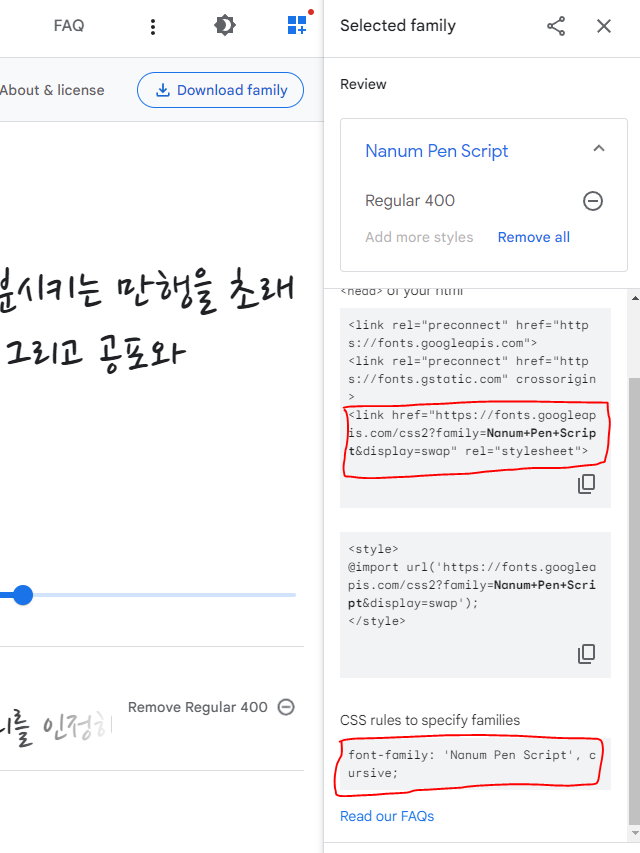Click the stylesheet link href code
Image resolution: width=640 pixels, height=853 pixels.
(x=472, y=433)
